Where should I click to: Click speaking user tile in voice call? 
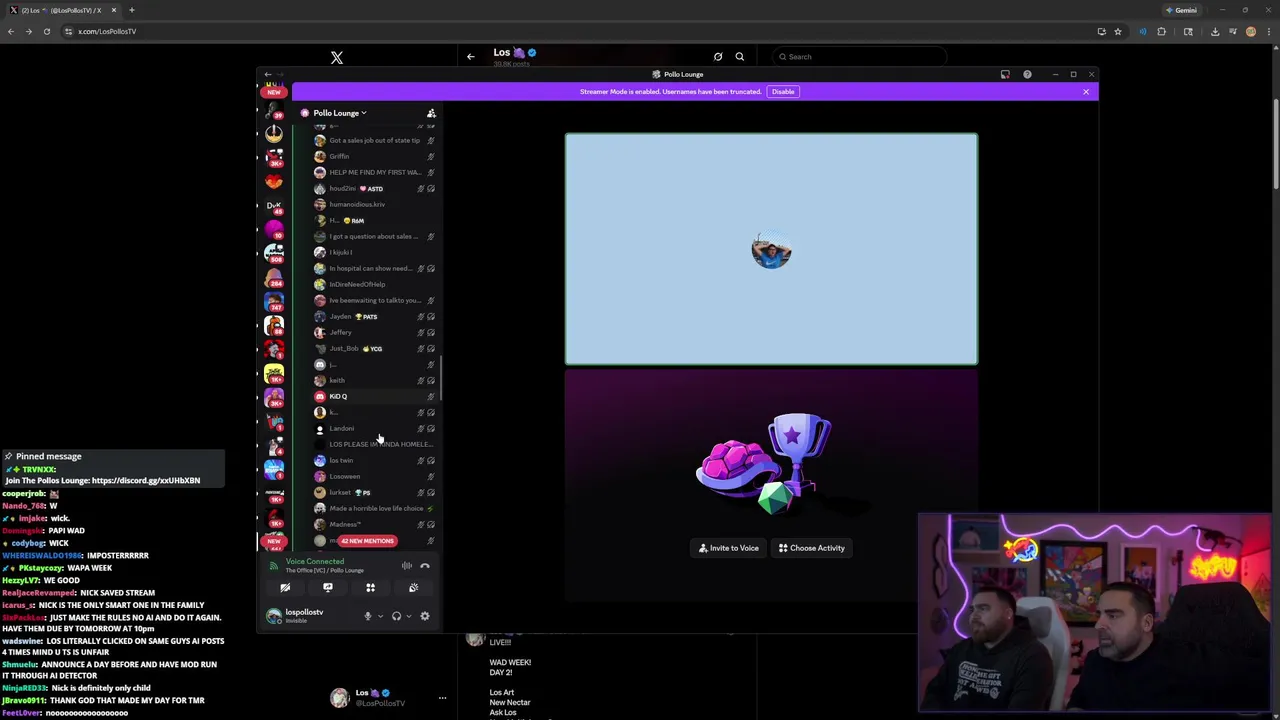coord(771,249)
